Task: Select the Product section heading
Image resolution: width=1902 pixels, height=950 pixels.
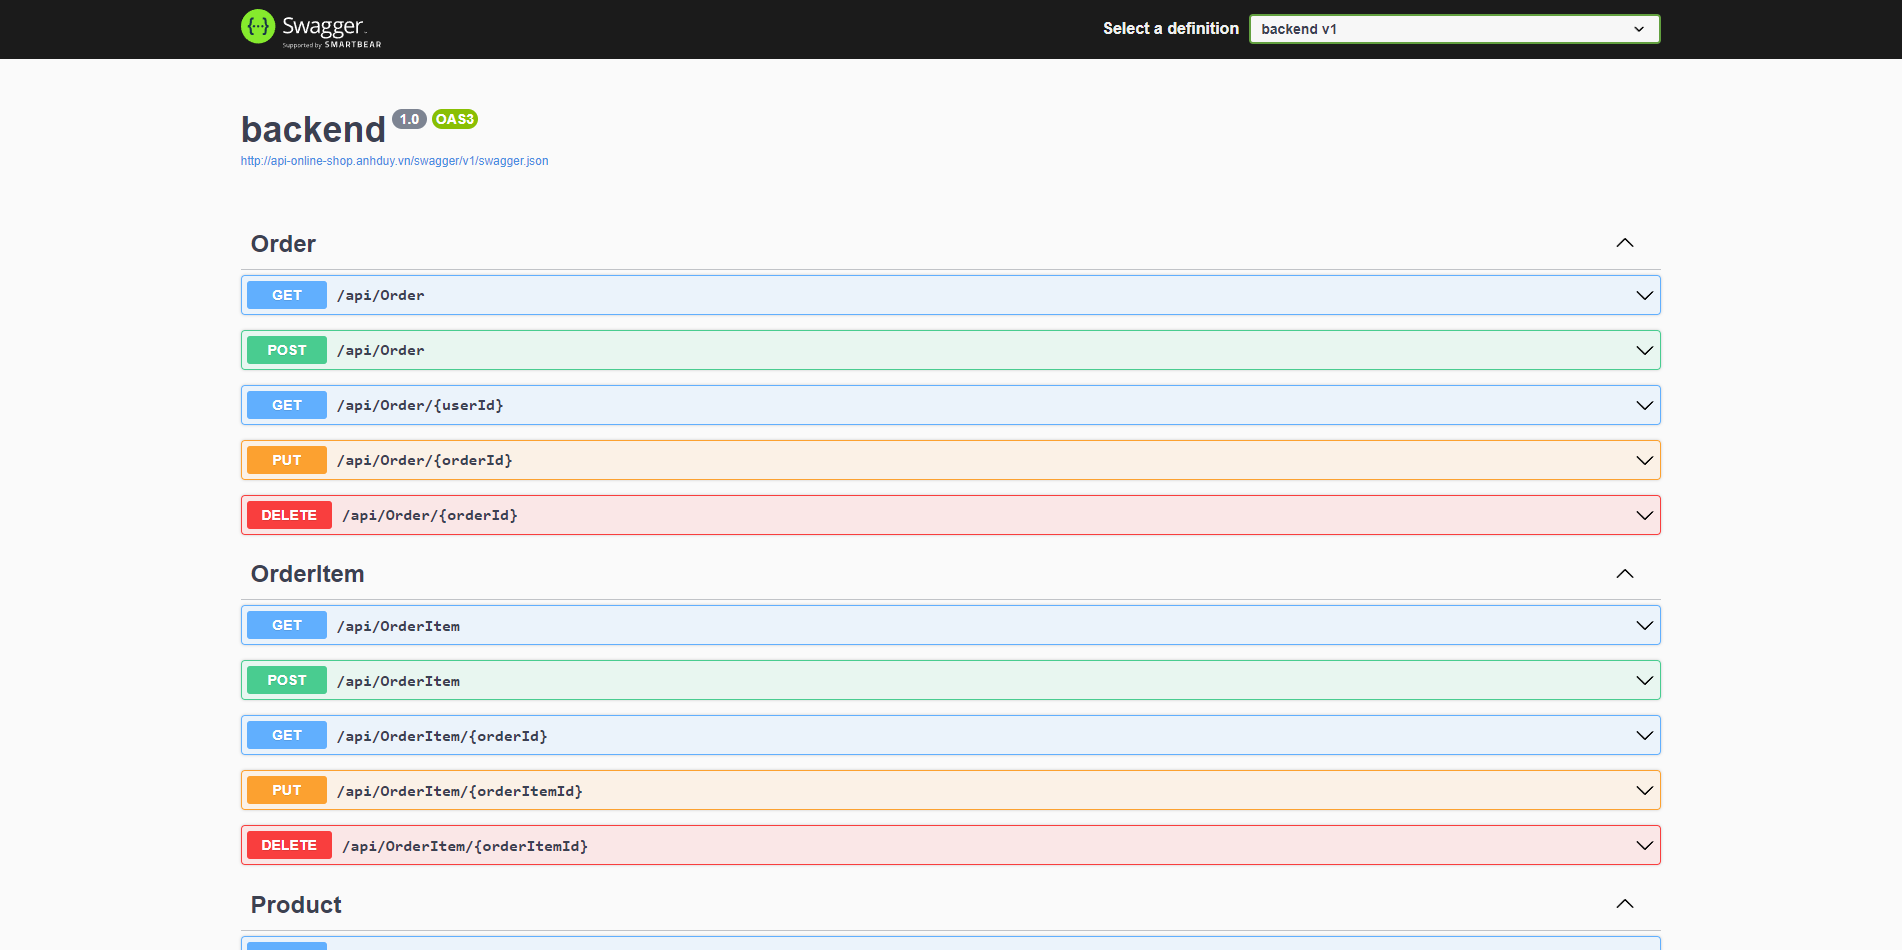Action: click(x=296, y=904)
